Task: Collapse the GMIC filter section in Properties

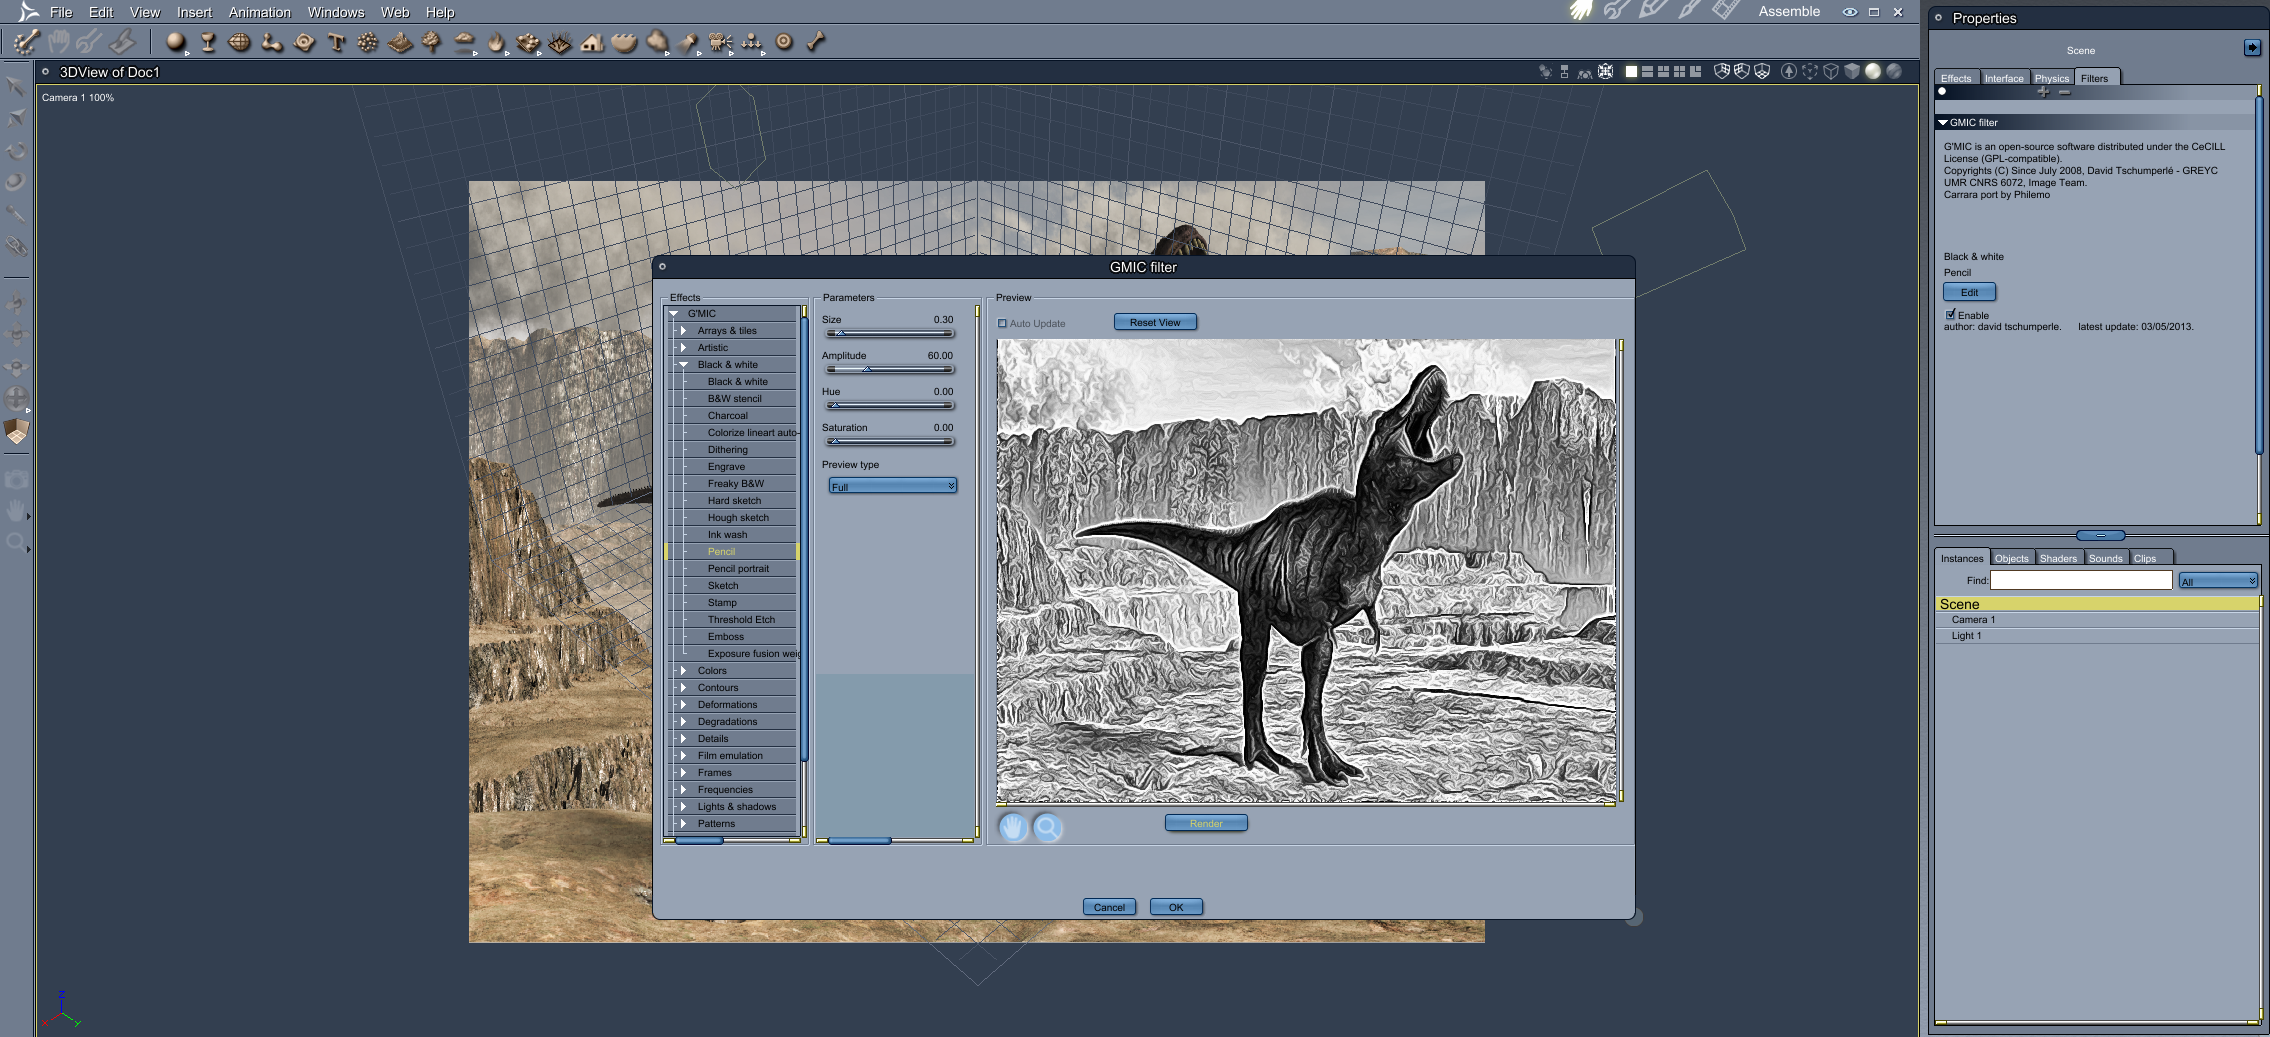Action: point(1943,123)
